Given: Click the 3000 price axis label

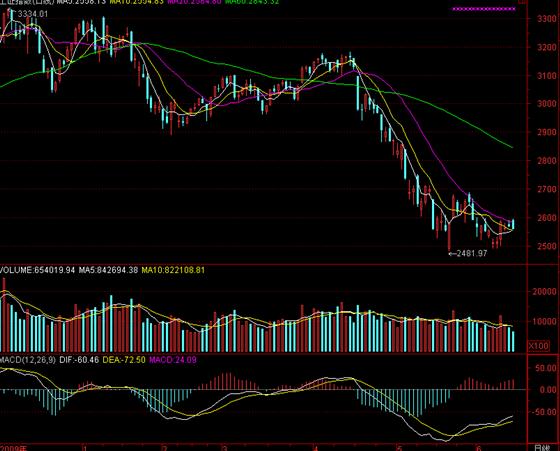Looking at the screenshot, I should 547,104.
